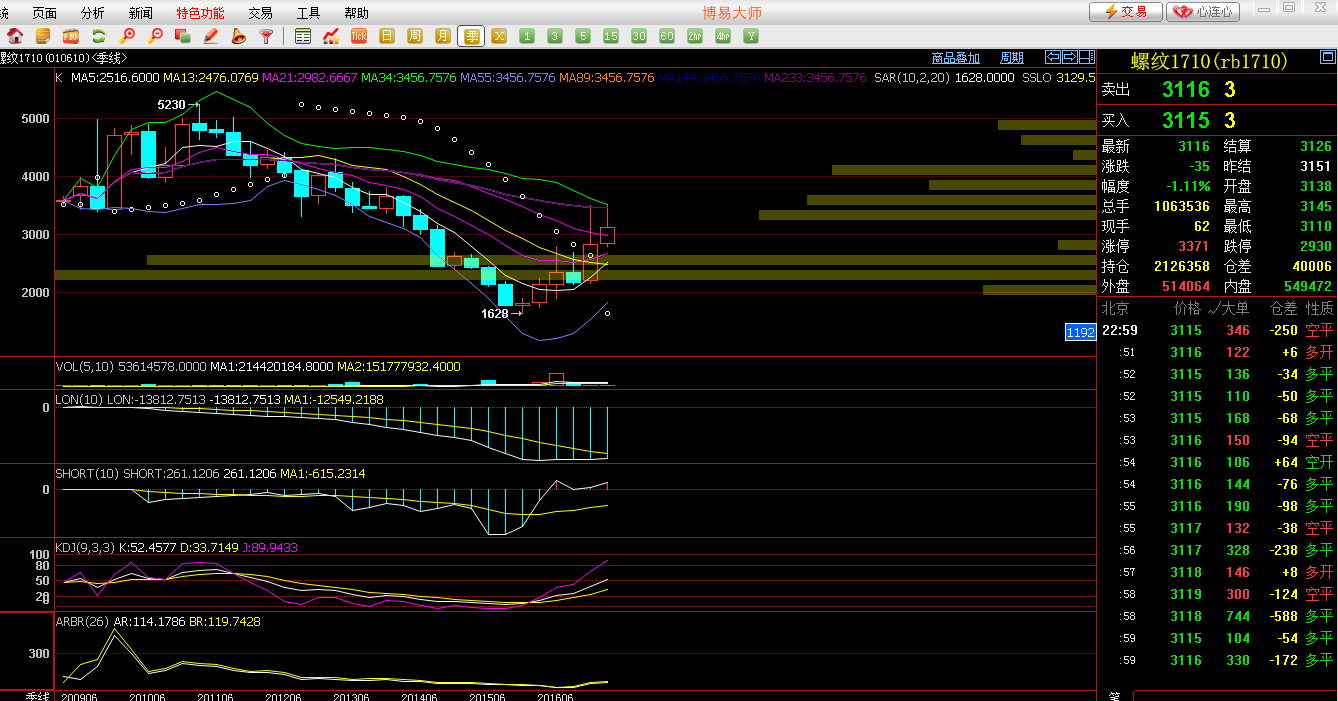Click the 商品叠加 link
The image size is (1338, 701).
956,58
